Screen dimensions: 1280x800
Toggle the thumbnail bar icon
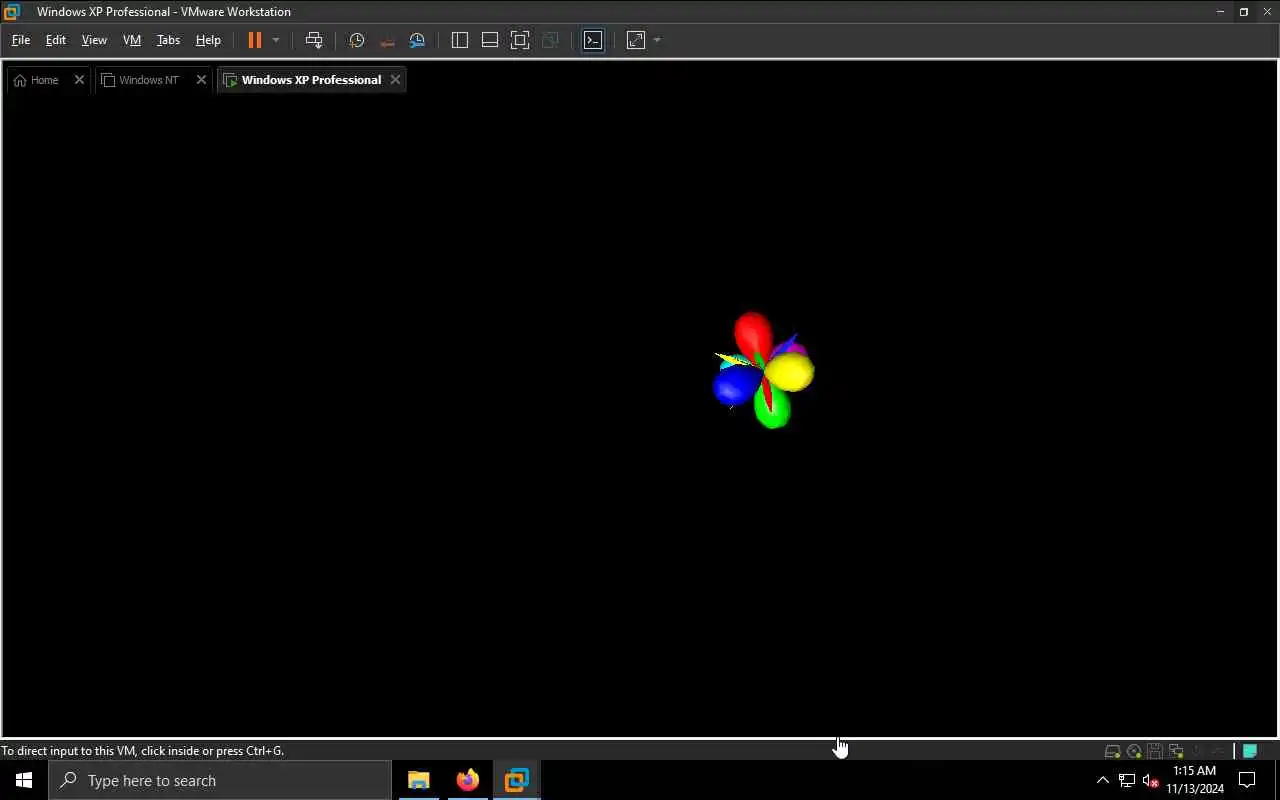[x=490, y=40]
